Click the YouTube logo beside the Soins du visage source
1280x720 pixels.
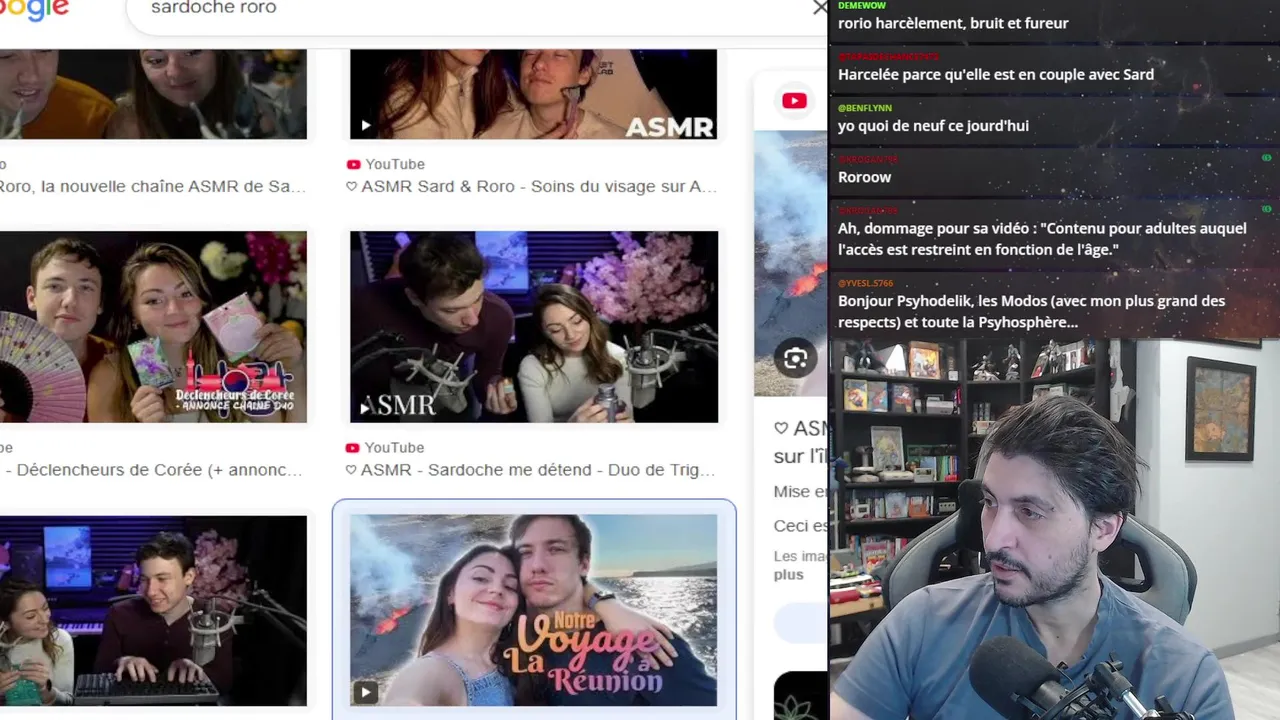coord(353,164)
